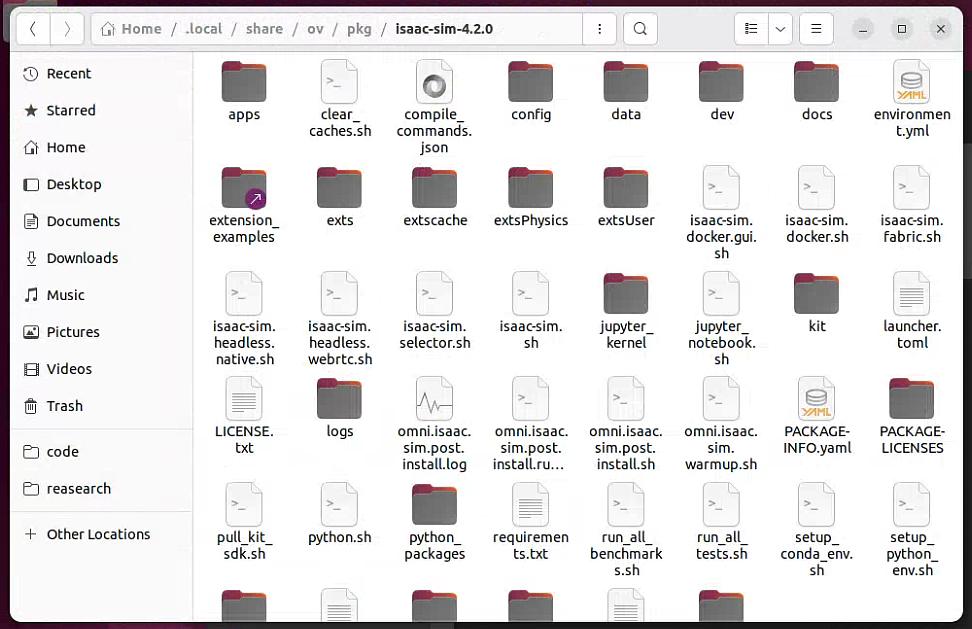Viewport: 972px width, 629px height.
Task: Select the clear_caches.sh script
Action: (x=340, y=99)
